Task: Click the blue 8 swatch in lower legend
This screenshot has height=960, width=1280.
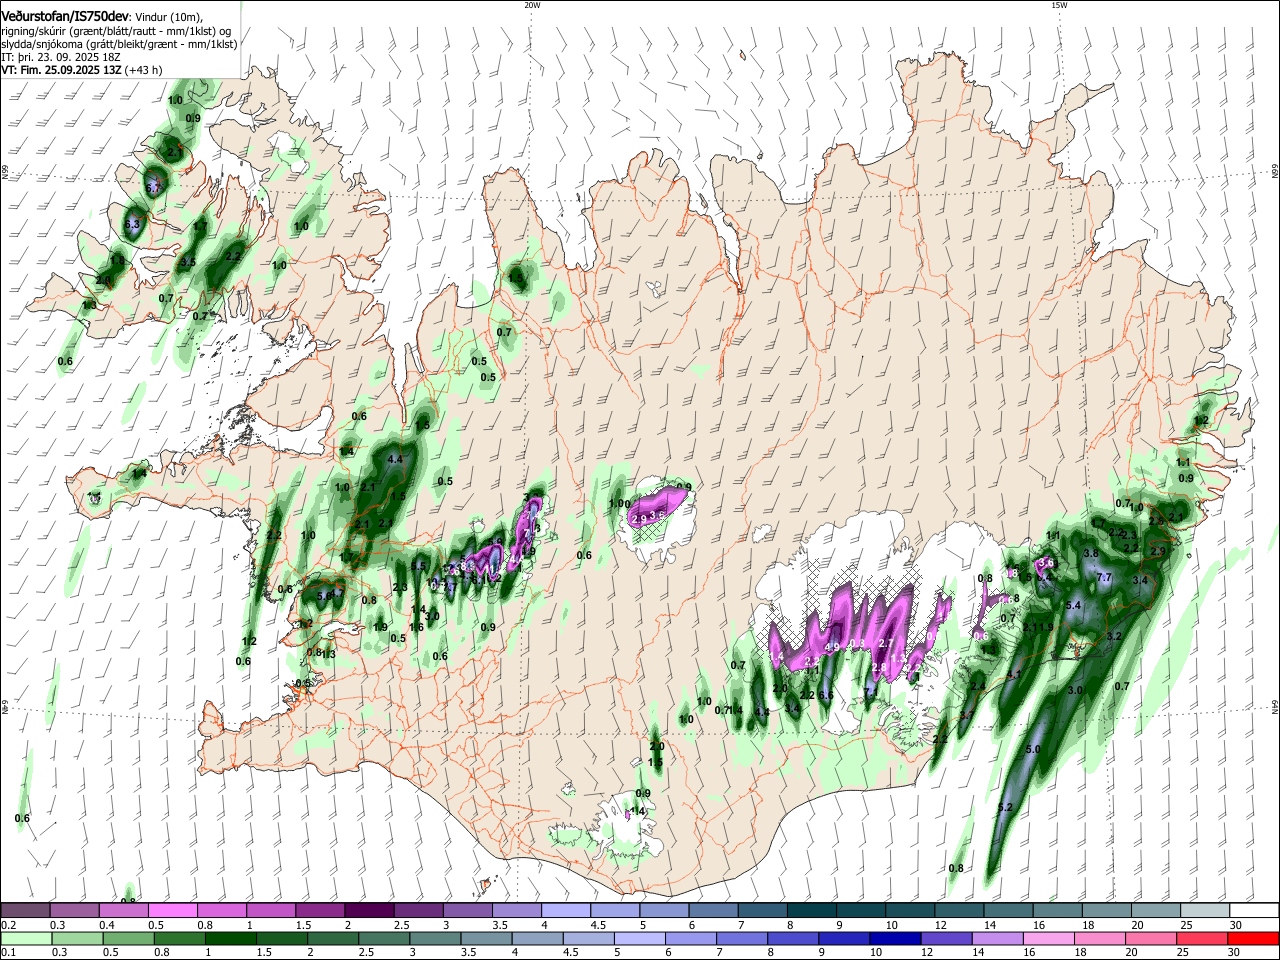Action: tap(793, 938)
